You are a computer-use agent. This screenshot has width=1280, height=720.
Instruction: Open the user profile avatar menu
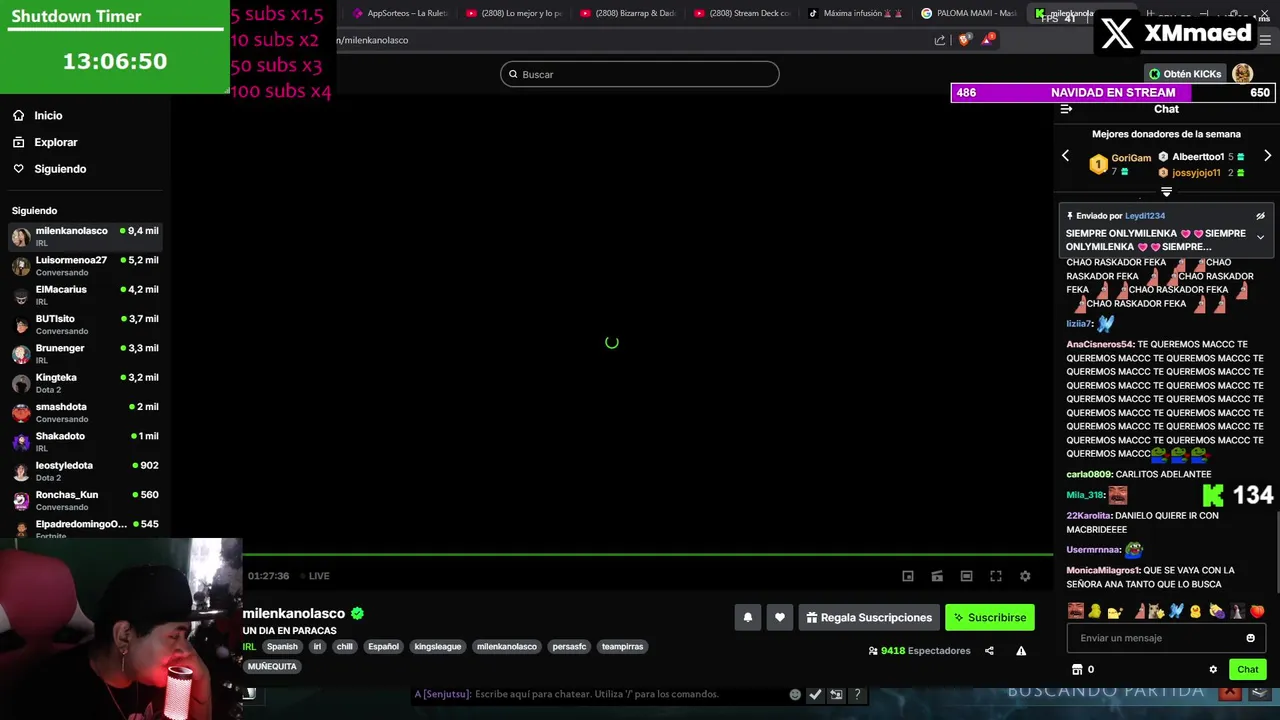pyautogui.click(x=1242, y=74)
